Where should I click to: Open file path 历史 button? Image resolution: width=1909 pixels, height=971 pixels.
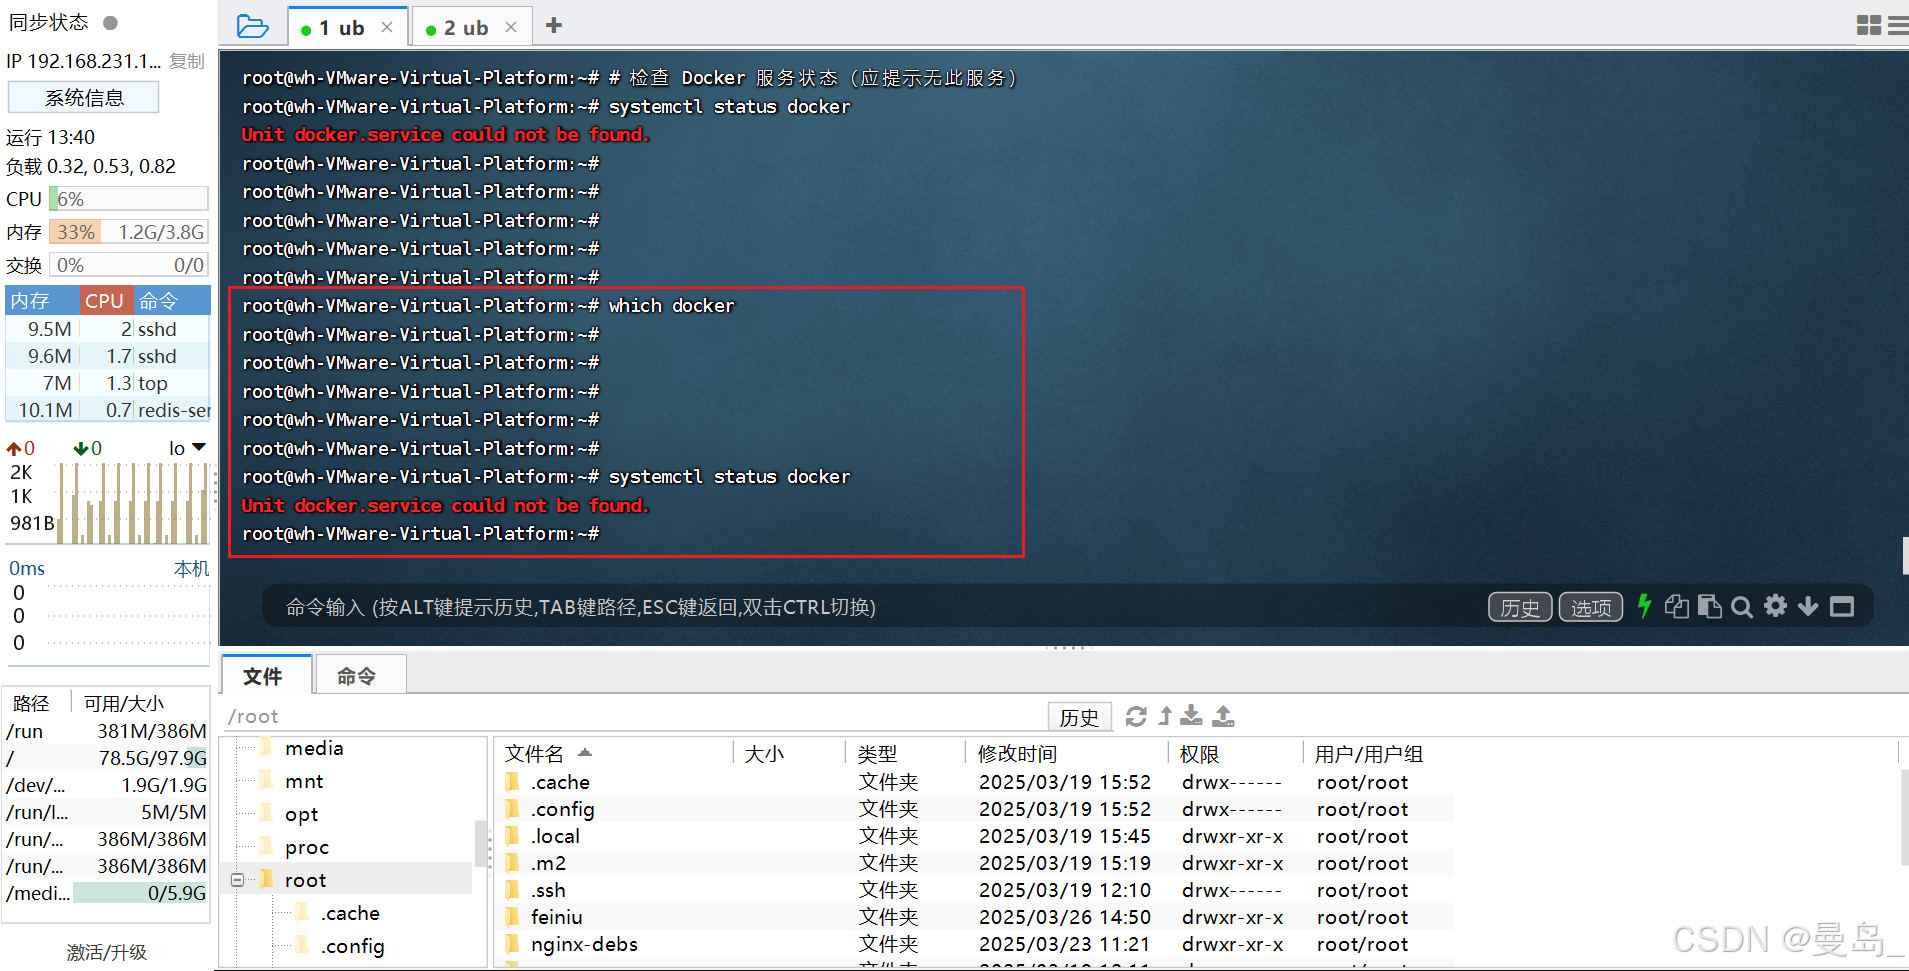tap(1079, 717)
